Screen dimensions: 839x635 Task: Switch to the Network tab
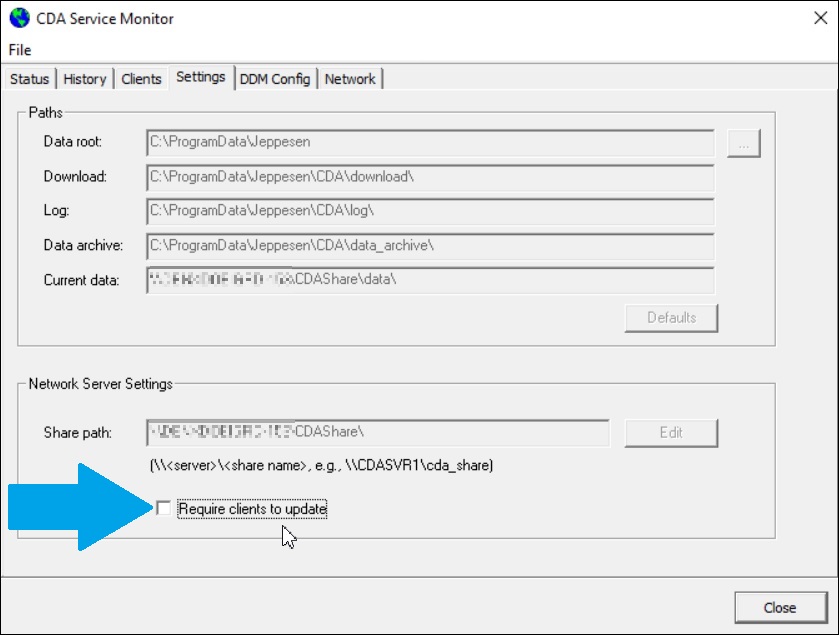tap(350, 79)
